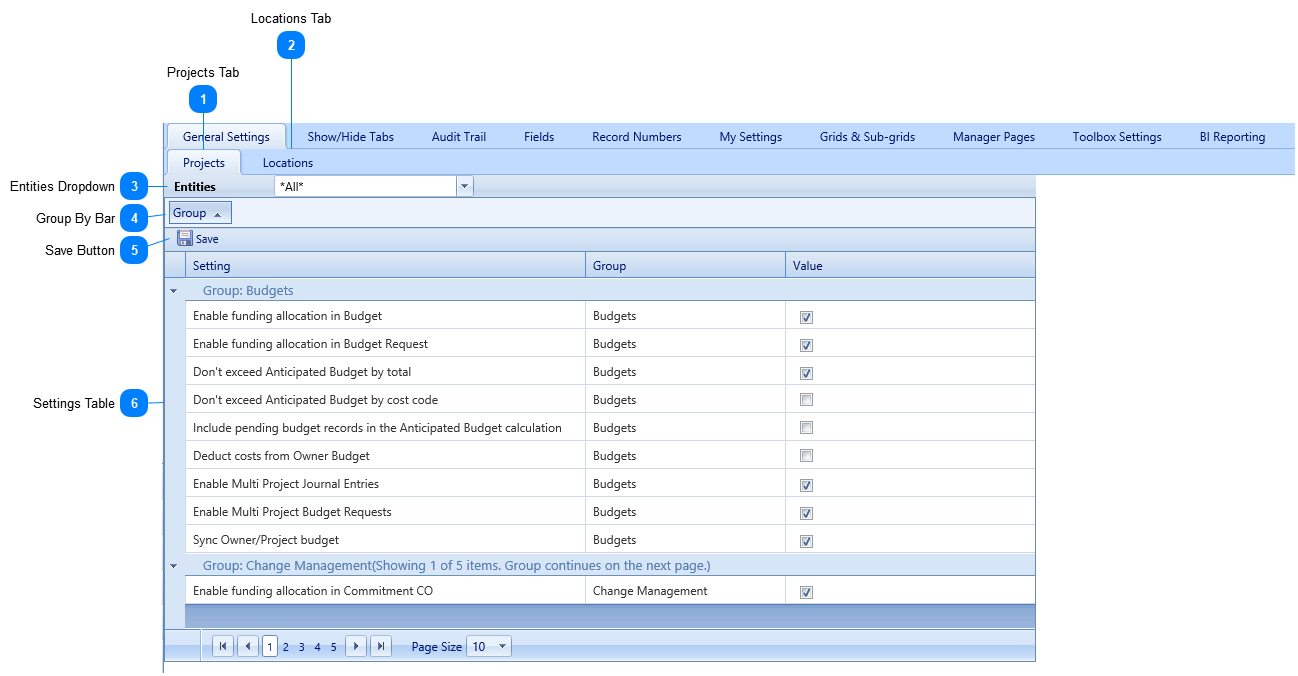Toggle Enable funding allocation in Budget checkbox
This screenshot has width=1298, height=676.
pyautogui.click(x=807, y=317)
